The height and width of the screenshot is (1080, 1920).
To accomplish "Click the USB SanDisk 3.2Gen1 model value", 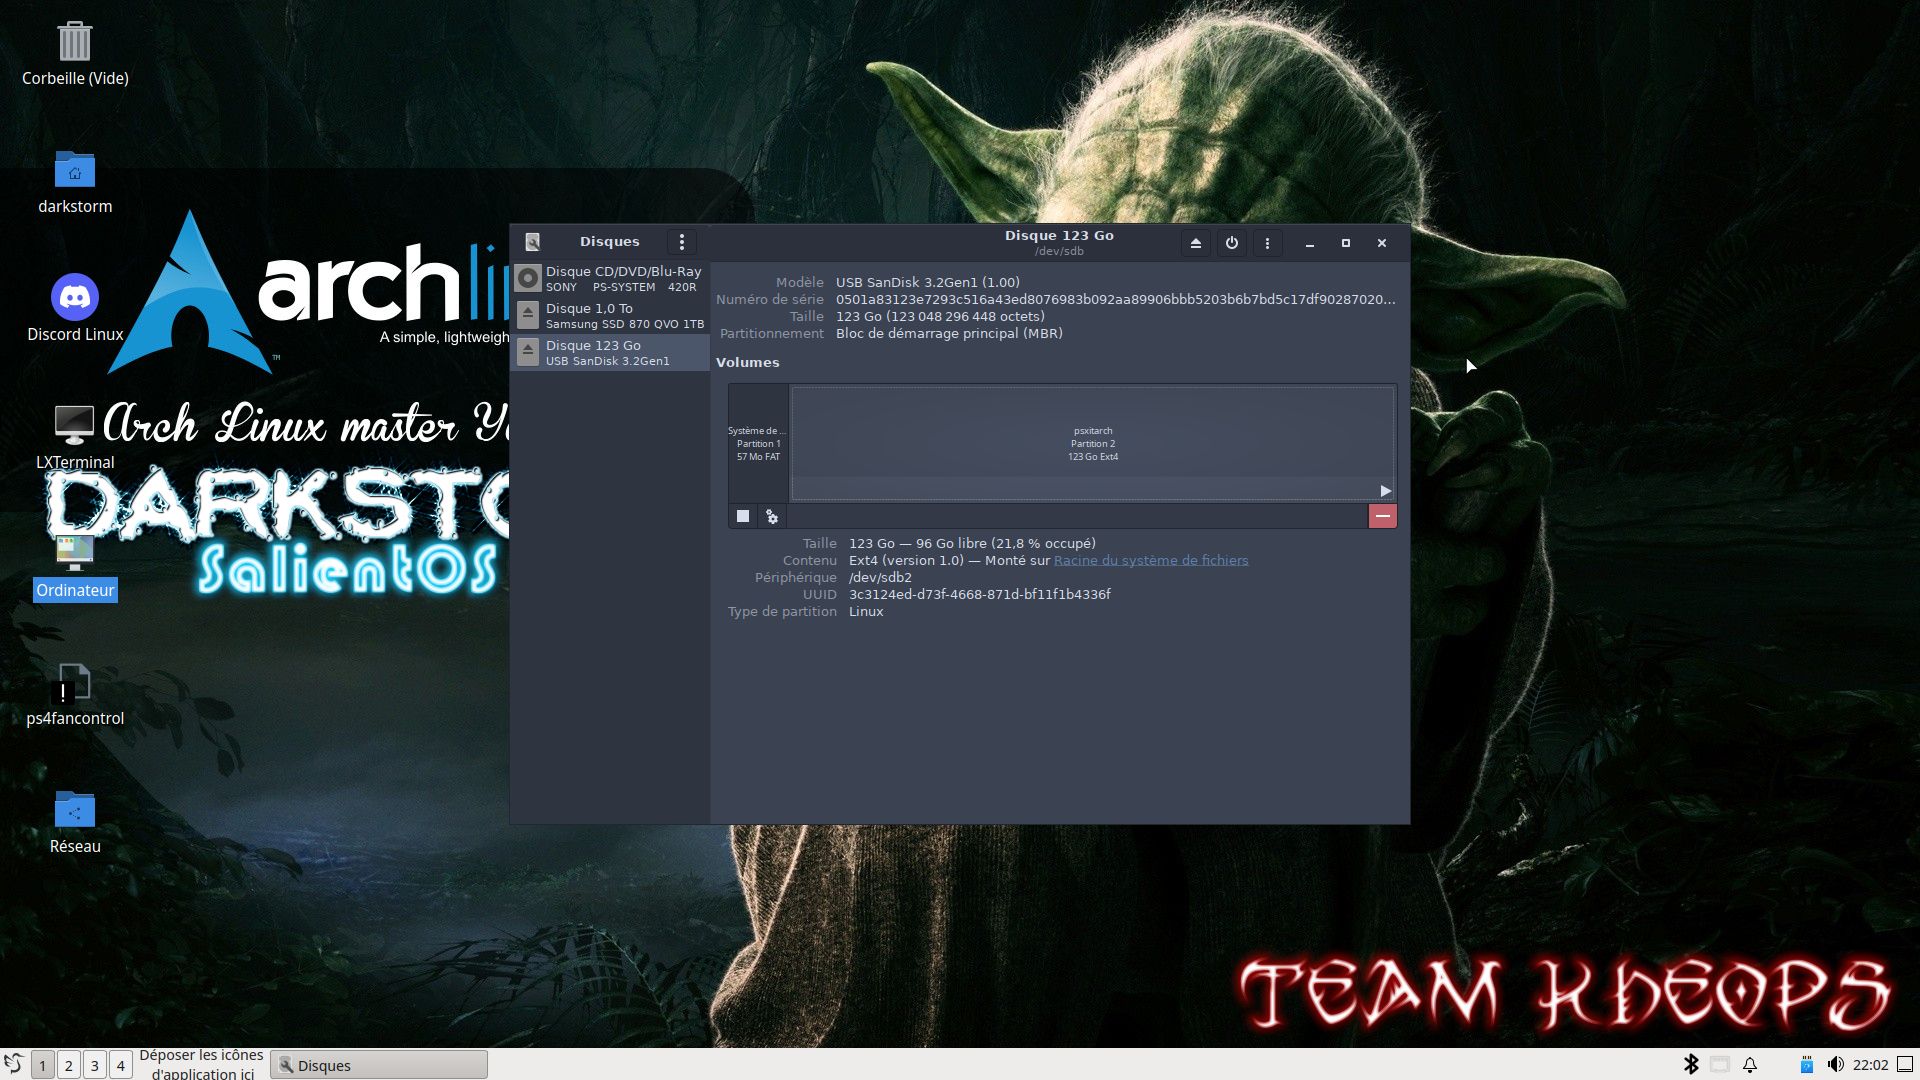I will click(928, 282).
